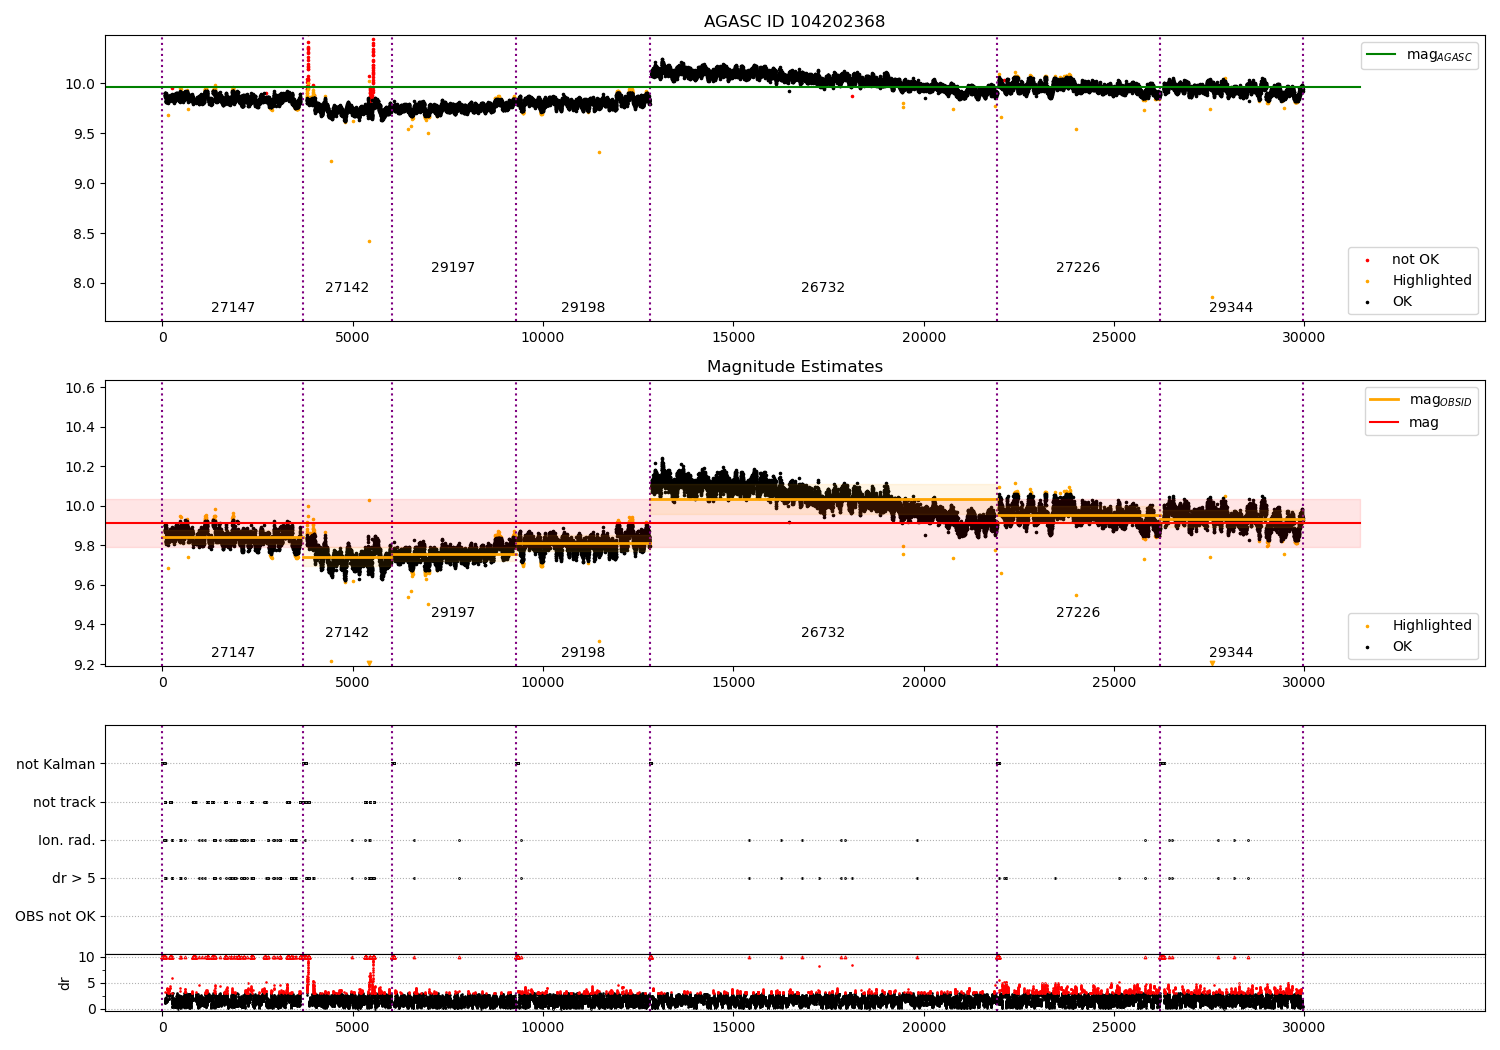
Task: Select the red 'mag' legend entry
Action: click(x=1405, y=422)
